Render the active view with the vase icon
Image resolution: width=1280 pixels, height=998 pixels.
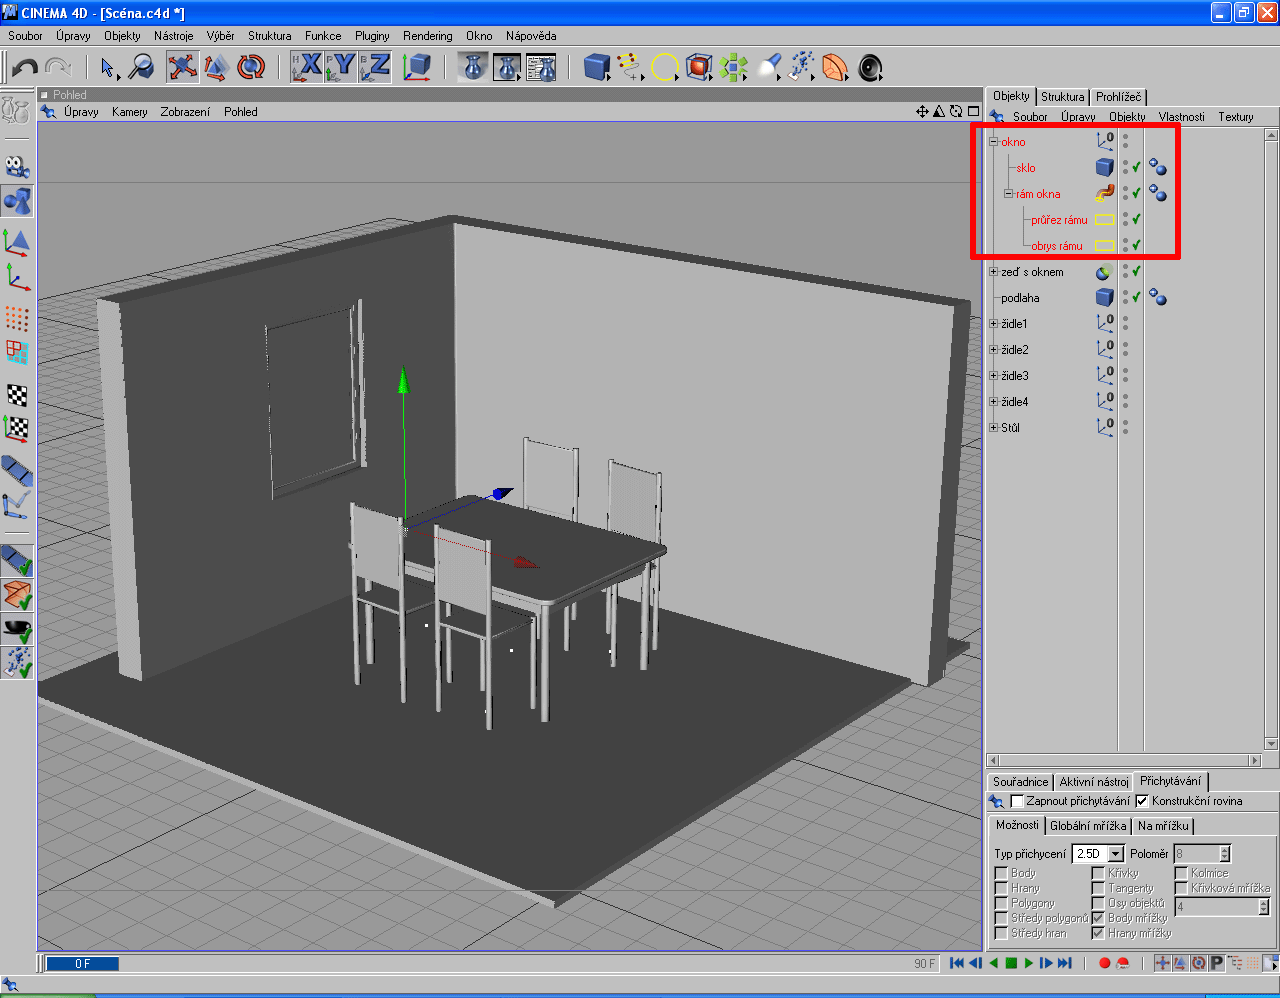pyautogui.click(x=474, y=67)
